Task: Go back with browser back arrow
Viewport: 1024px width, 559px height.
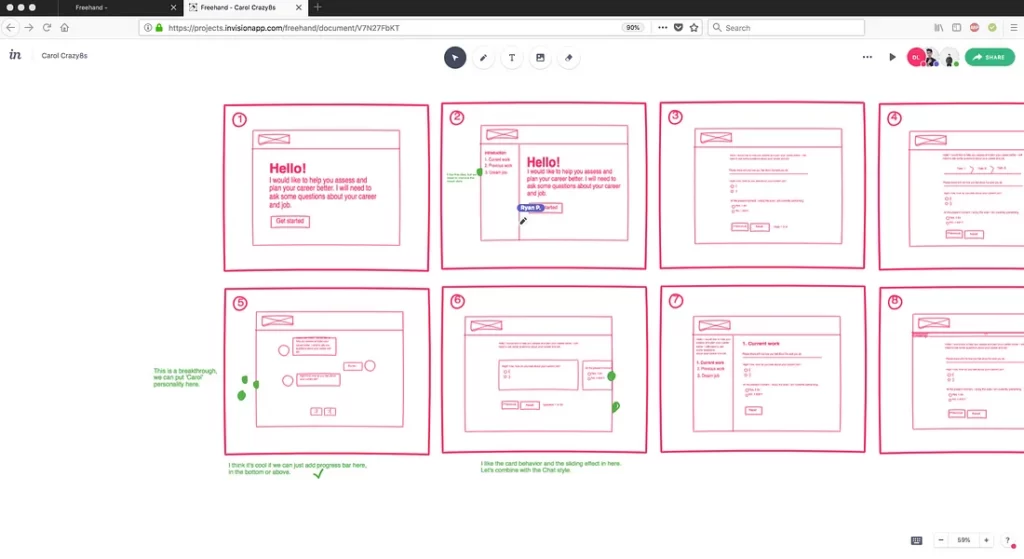Action: click(10, 27)
